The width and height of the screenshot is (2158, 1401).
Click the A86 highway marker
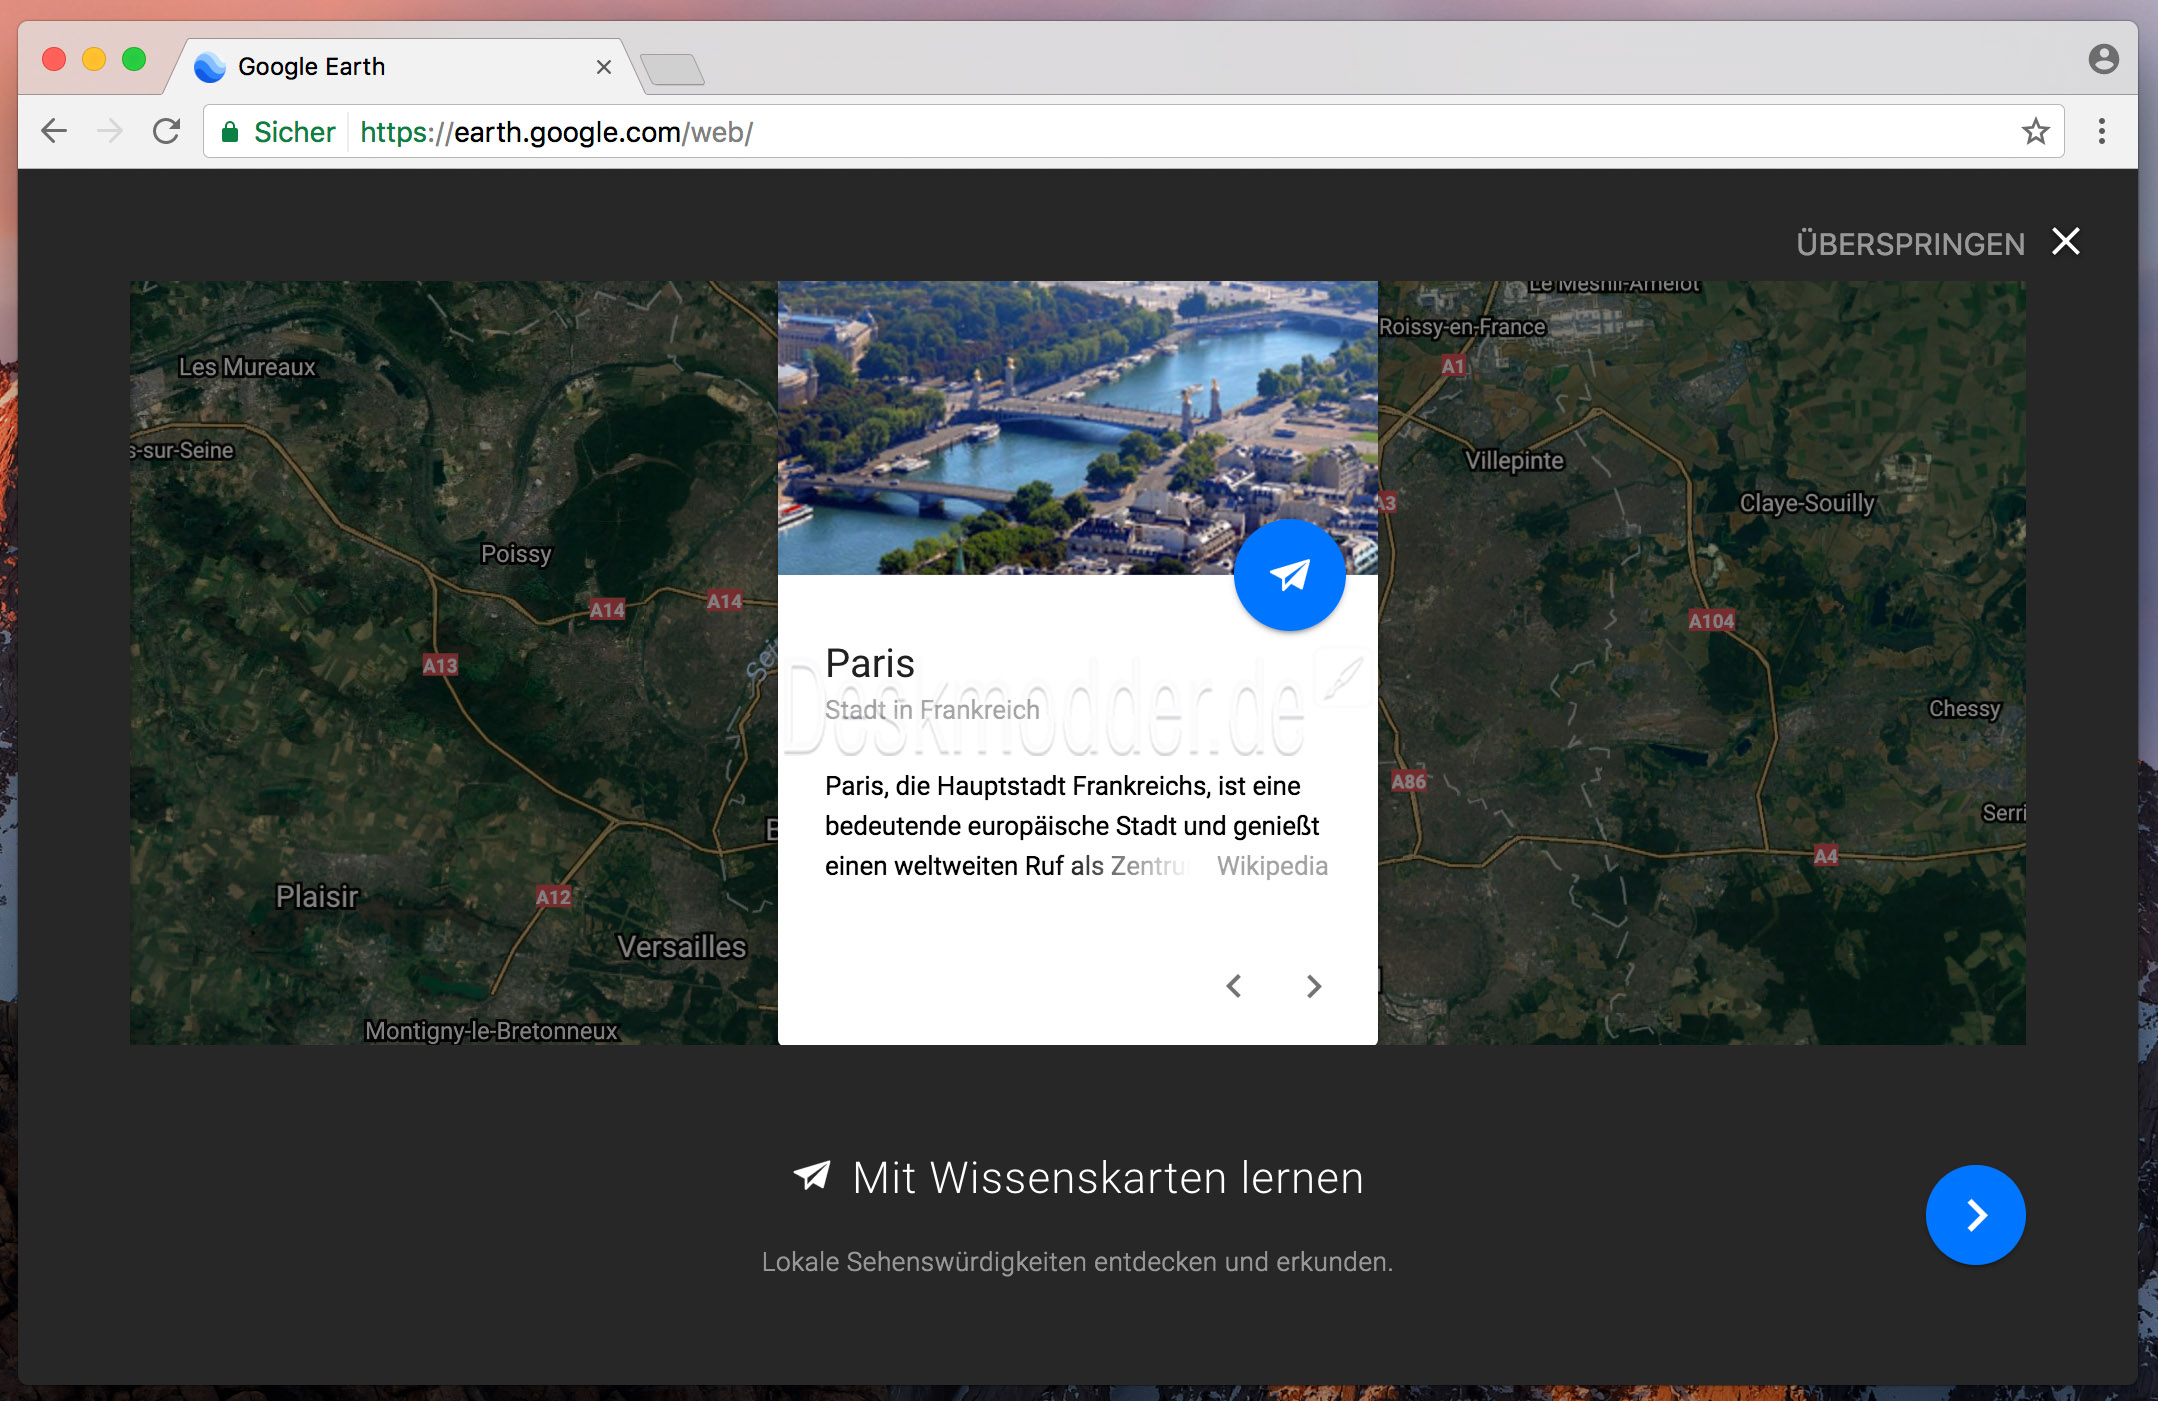[x=1409, y=781]
